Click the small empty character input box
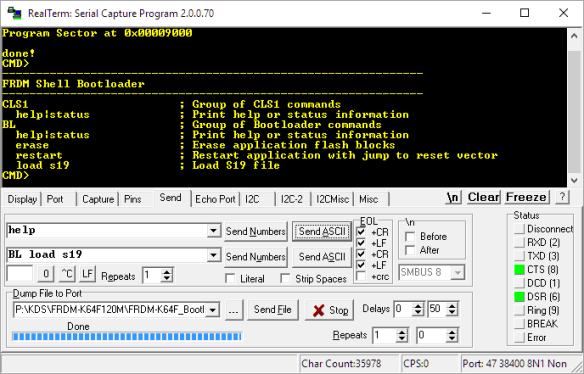Viewport: 584px width, 374px height. pyautogui.click(x=20, y=274)
